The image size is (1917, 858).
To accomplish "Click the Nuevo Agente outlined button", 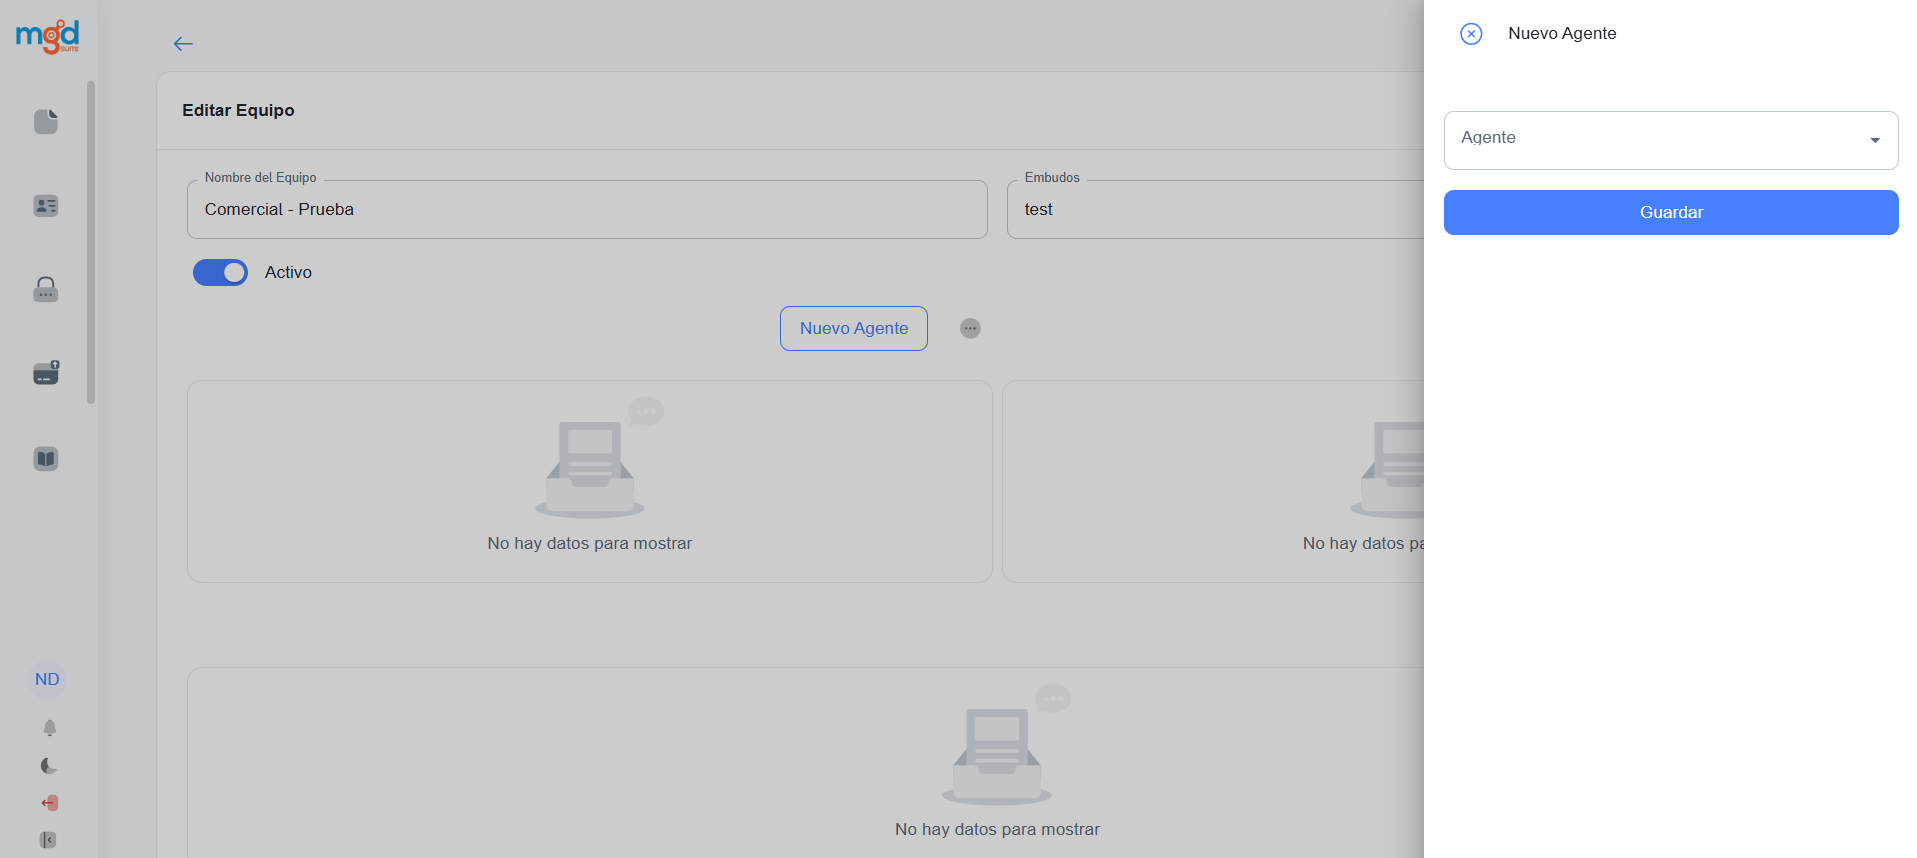I will point(853,328).
